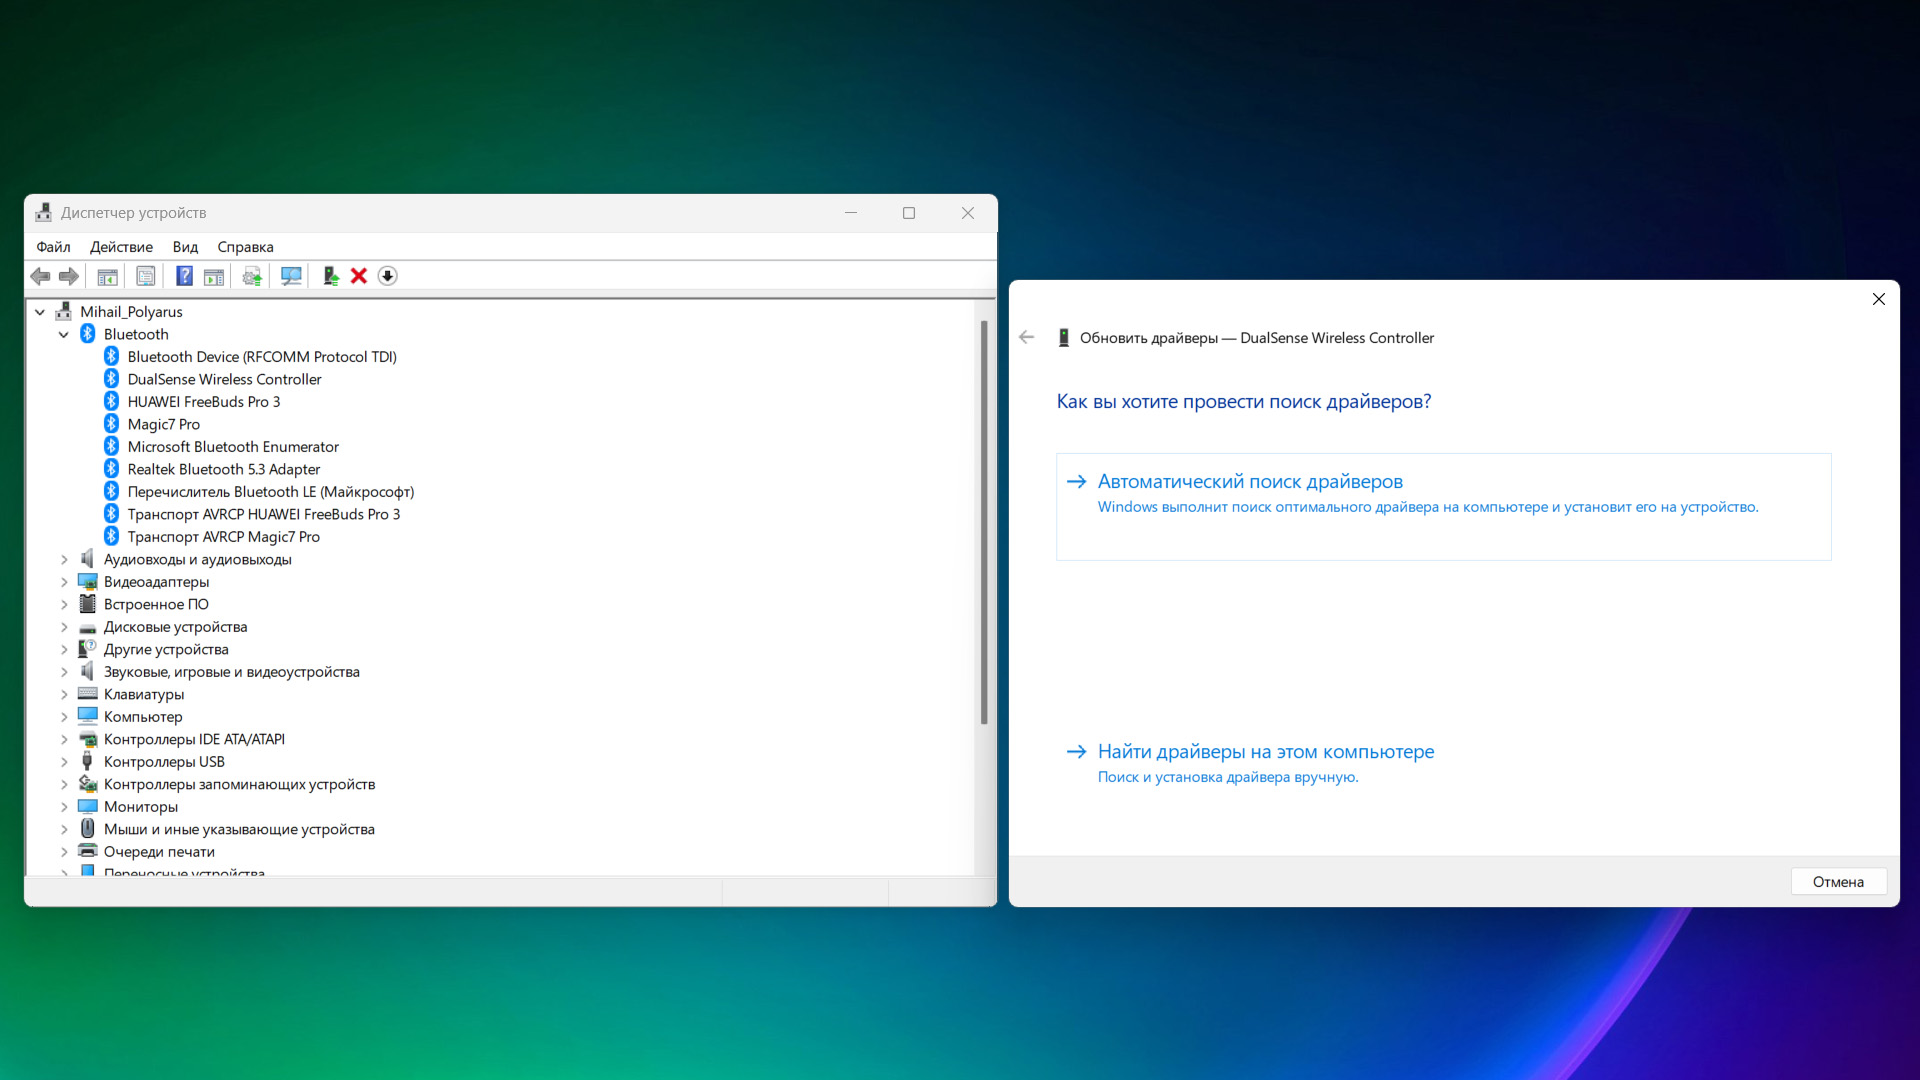Click the Scan for hardware changes icon
This screenshot has height=1080, width=1920.
(x=291, y=276)
